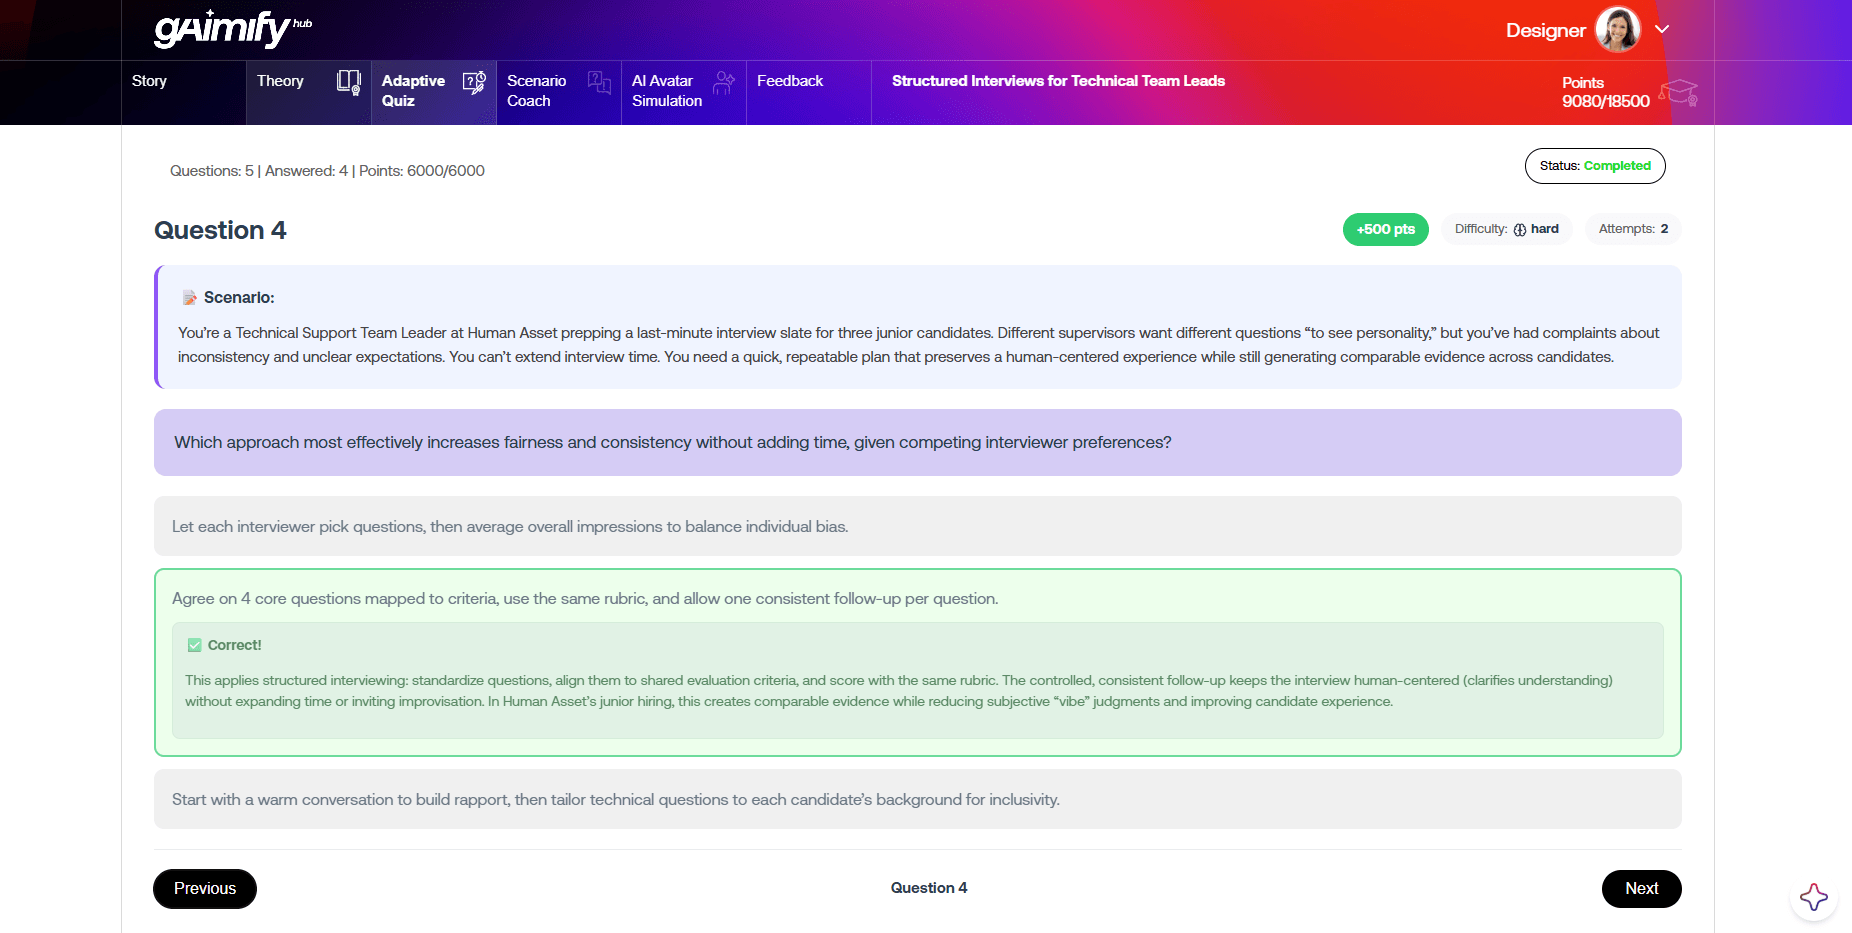The width and height of the screenshot is (1852, 933).
Task: Switch to the Feedback tab
Action: (790, 81)
